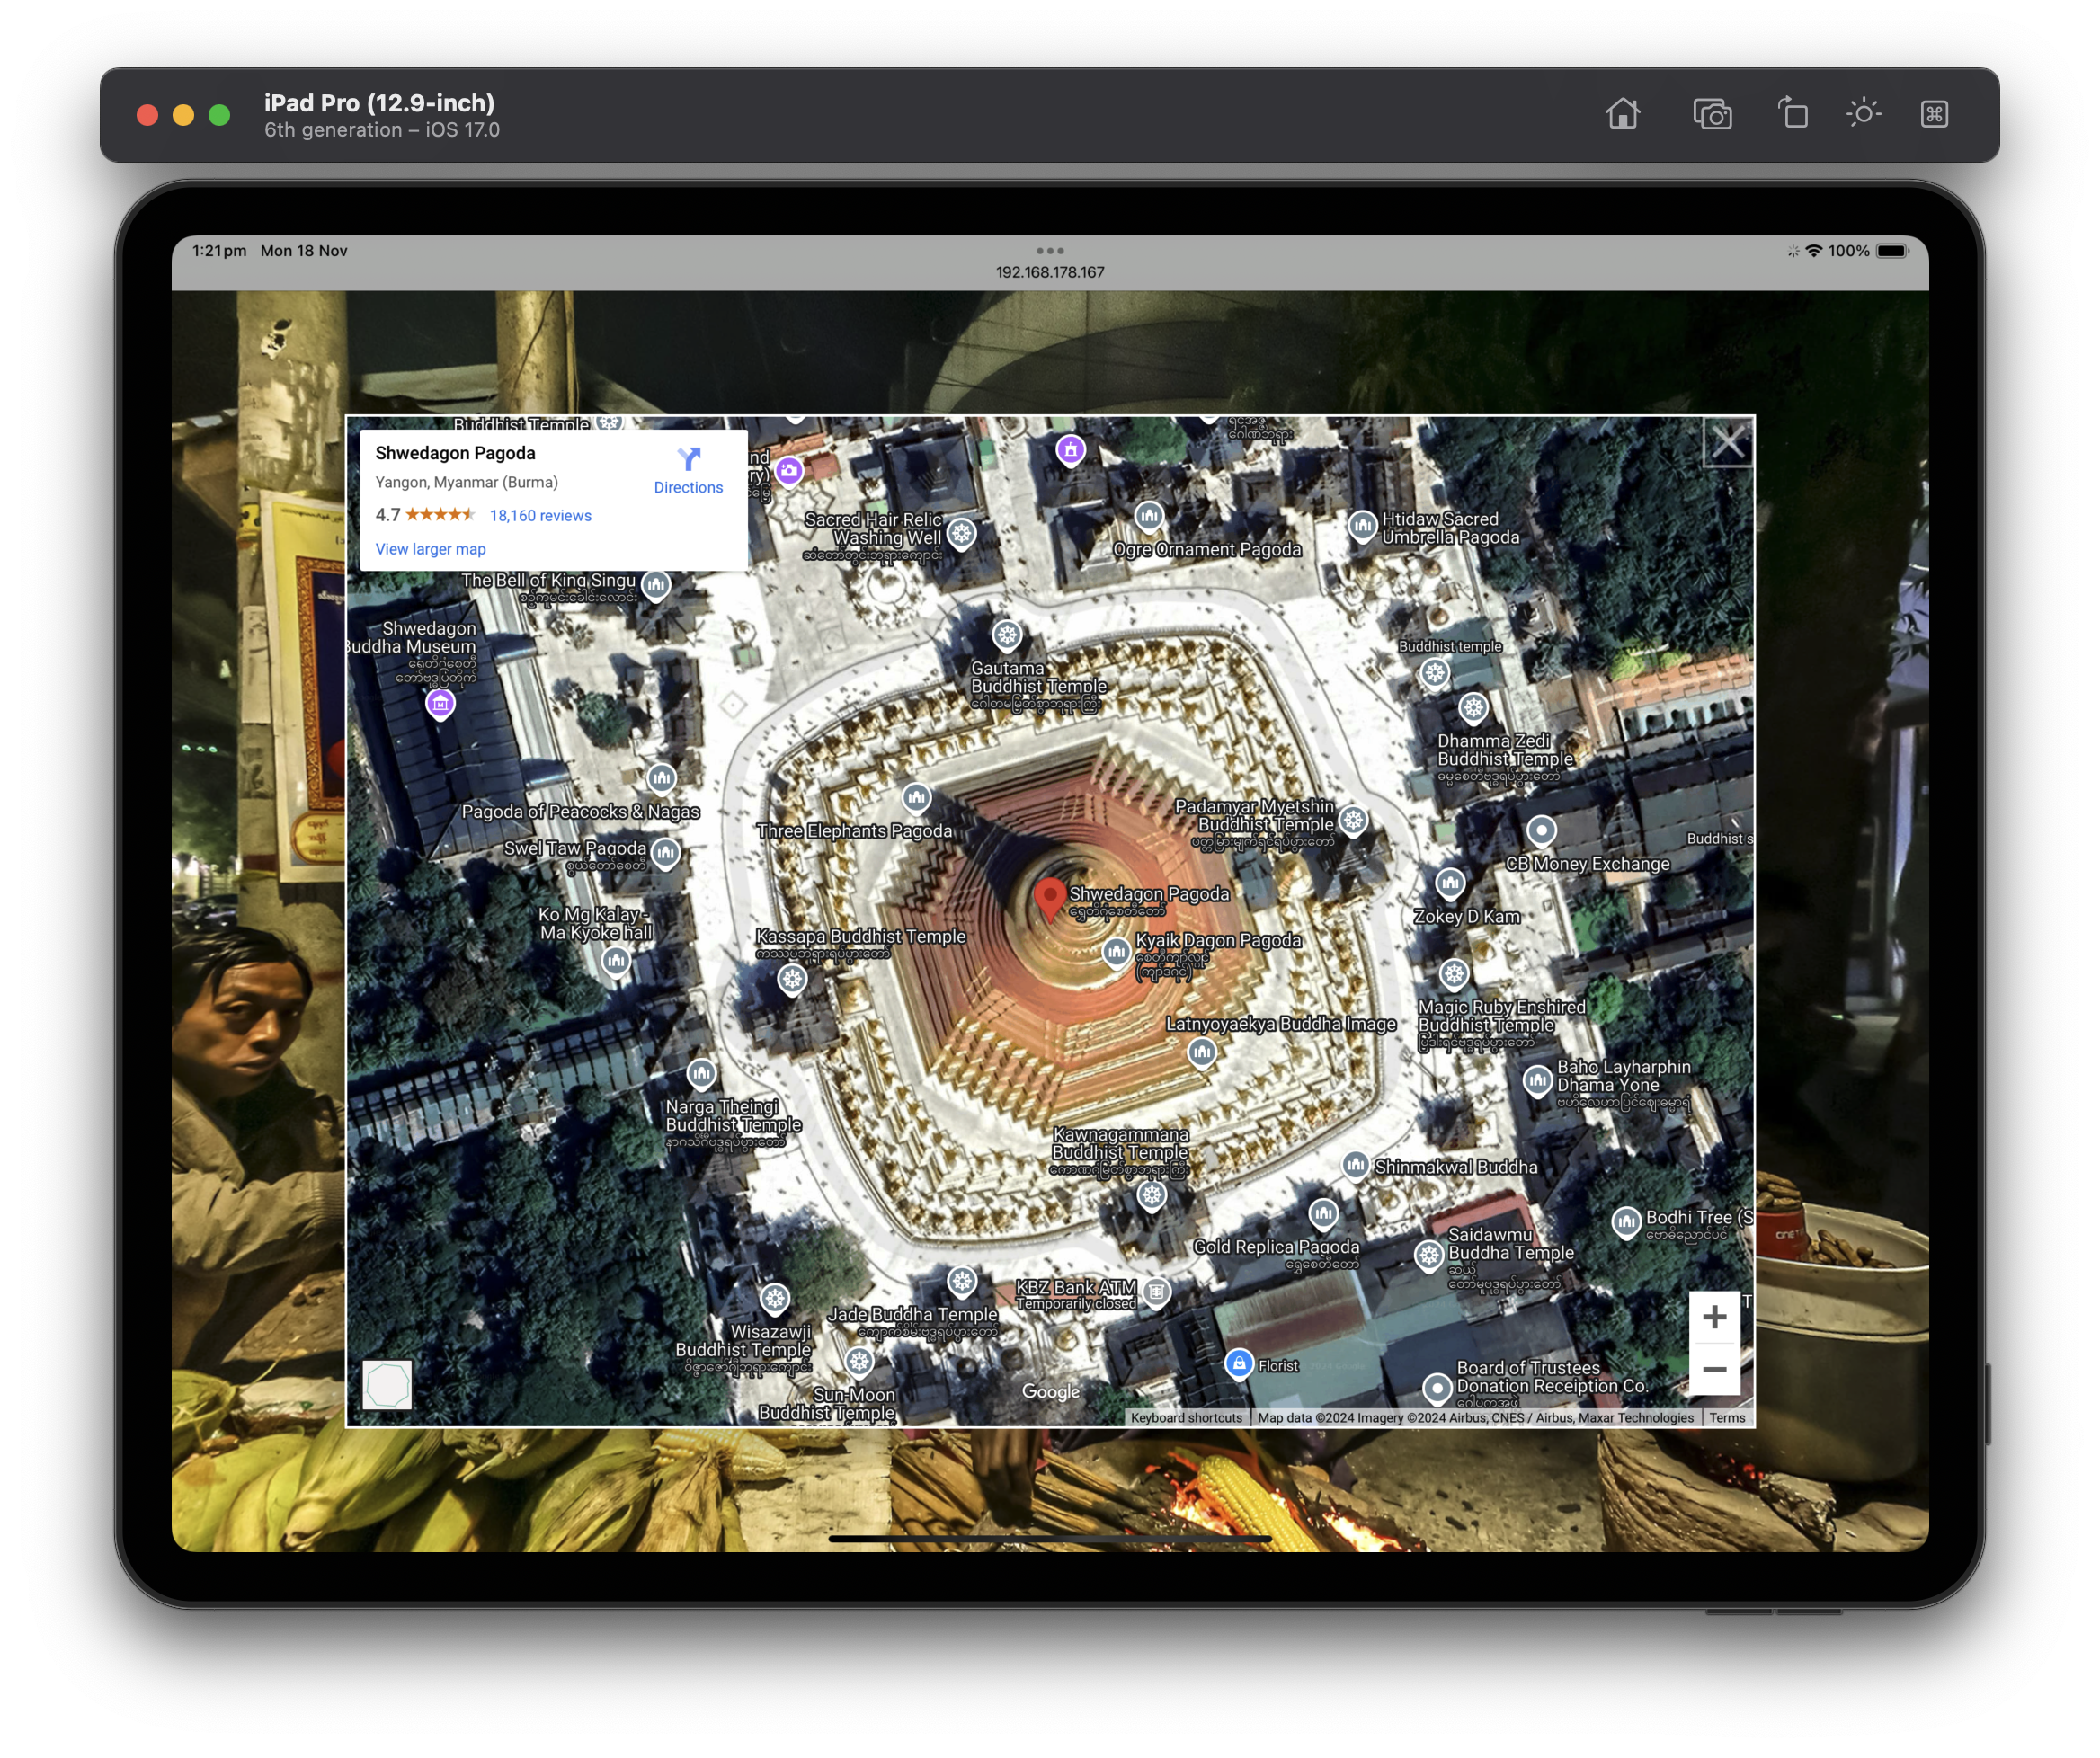Click the purple camera marker near the top
The image size is (2100, 1758).
[x=789, y=470]
